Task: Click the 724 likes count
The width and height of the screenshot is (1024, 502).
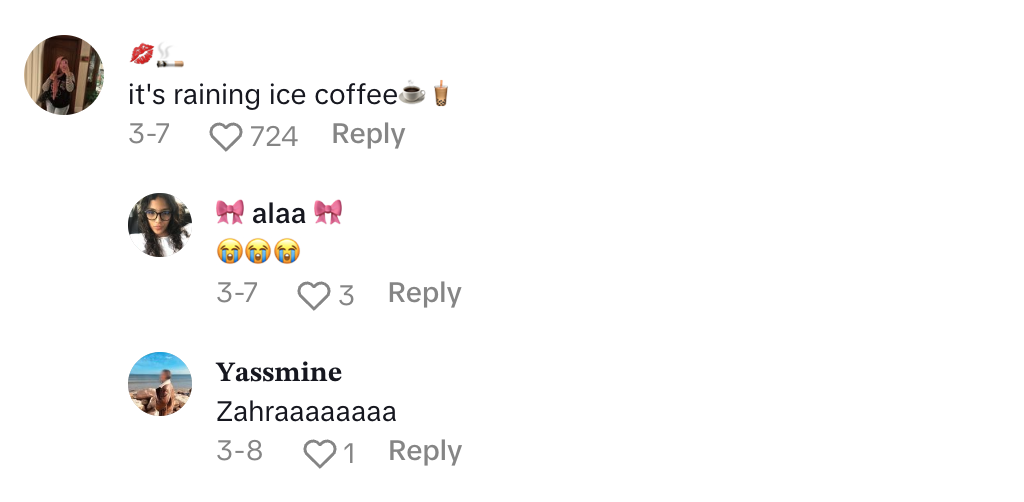Action: tap(274, 136)
